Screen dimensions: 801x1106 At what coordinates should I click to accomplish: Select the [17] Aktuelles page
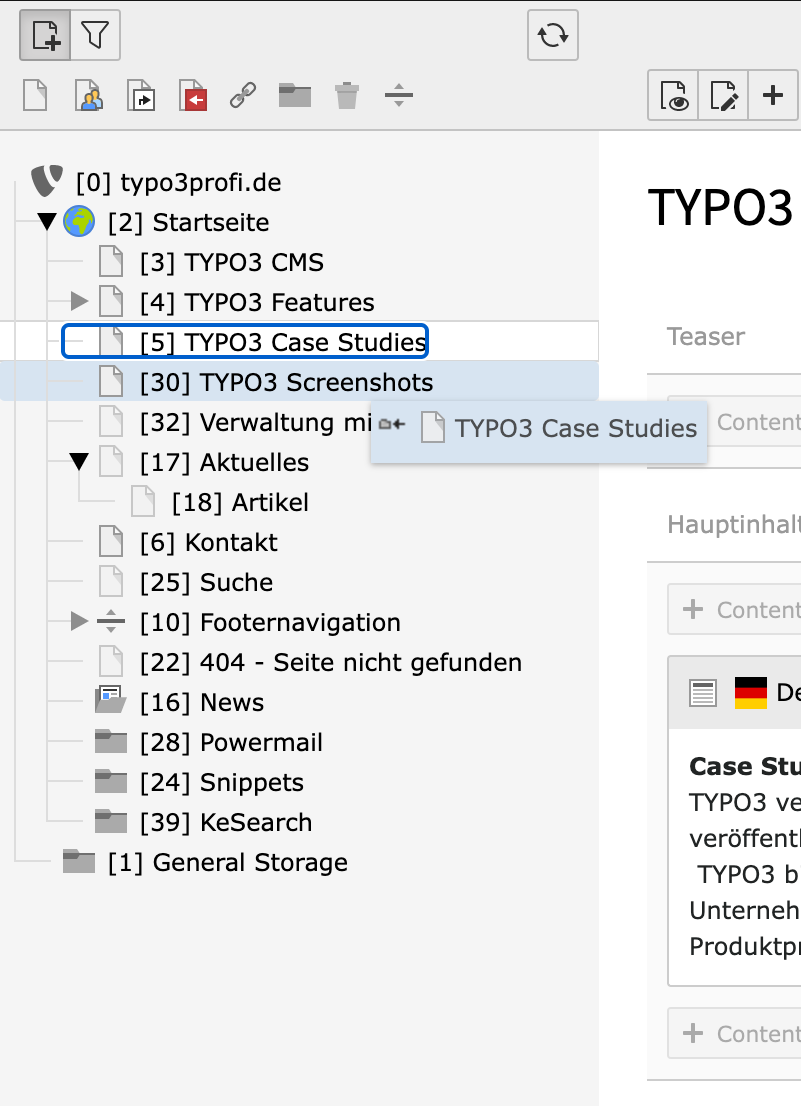[x=225, y=463]
